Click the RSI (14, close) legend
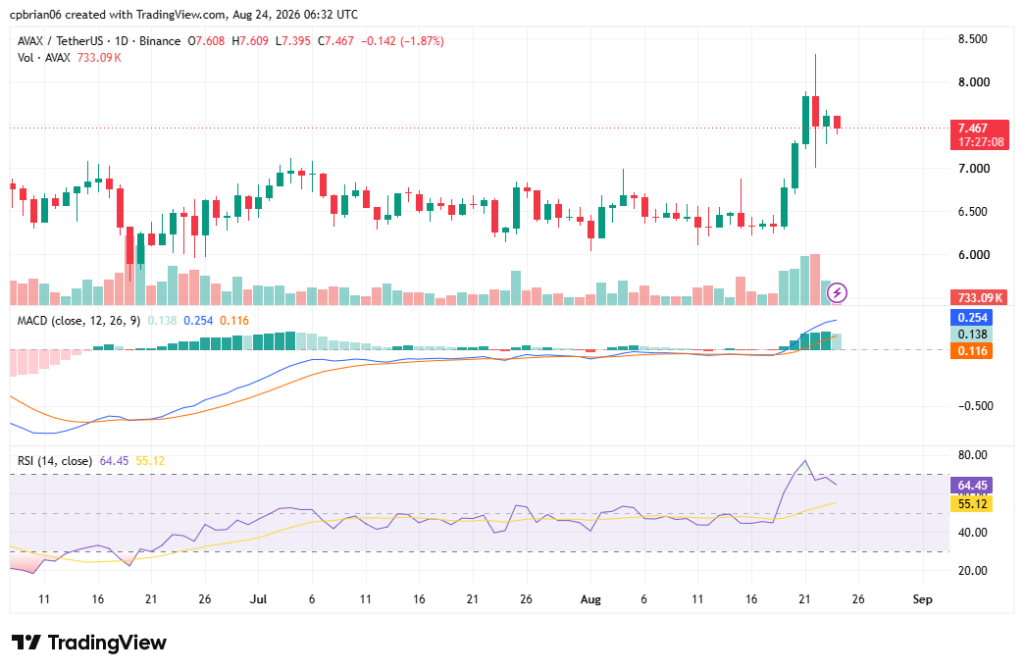The image size is (1024, 672). (54, 461)
